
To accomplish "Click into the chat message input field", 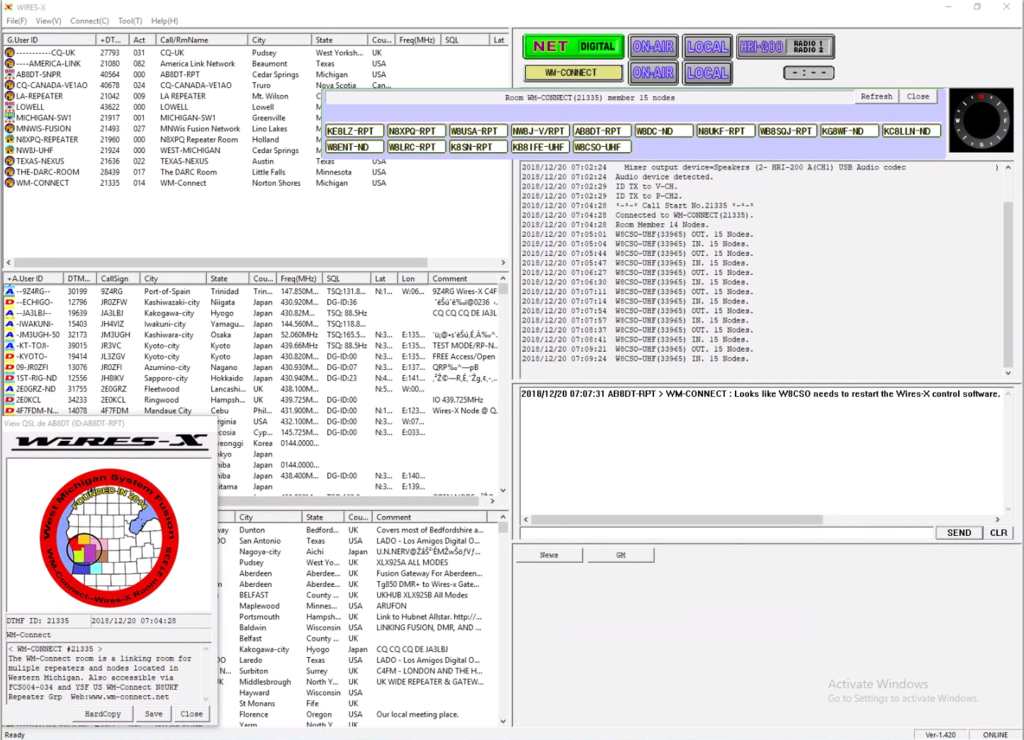I will 726,533.
